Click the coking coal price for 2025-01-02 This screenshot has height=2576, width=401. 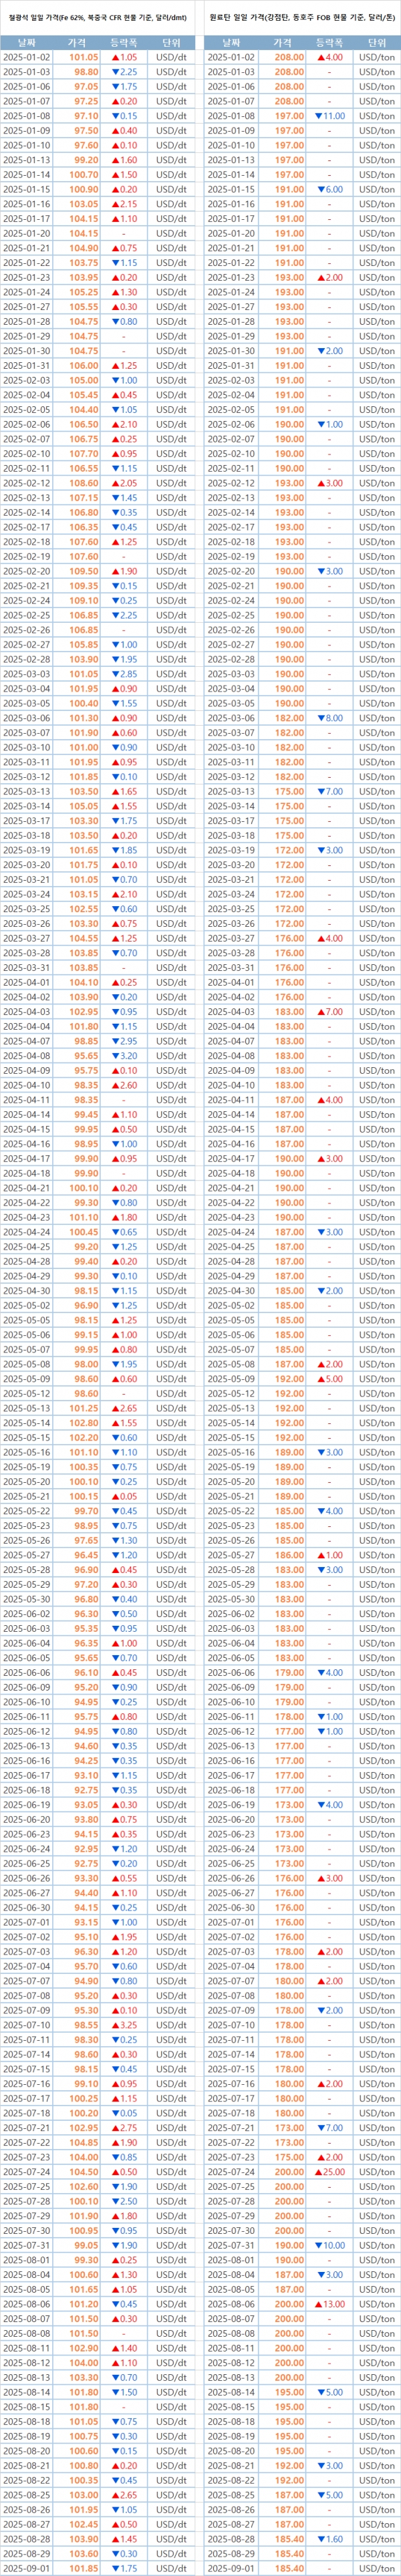(289, 58)
